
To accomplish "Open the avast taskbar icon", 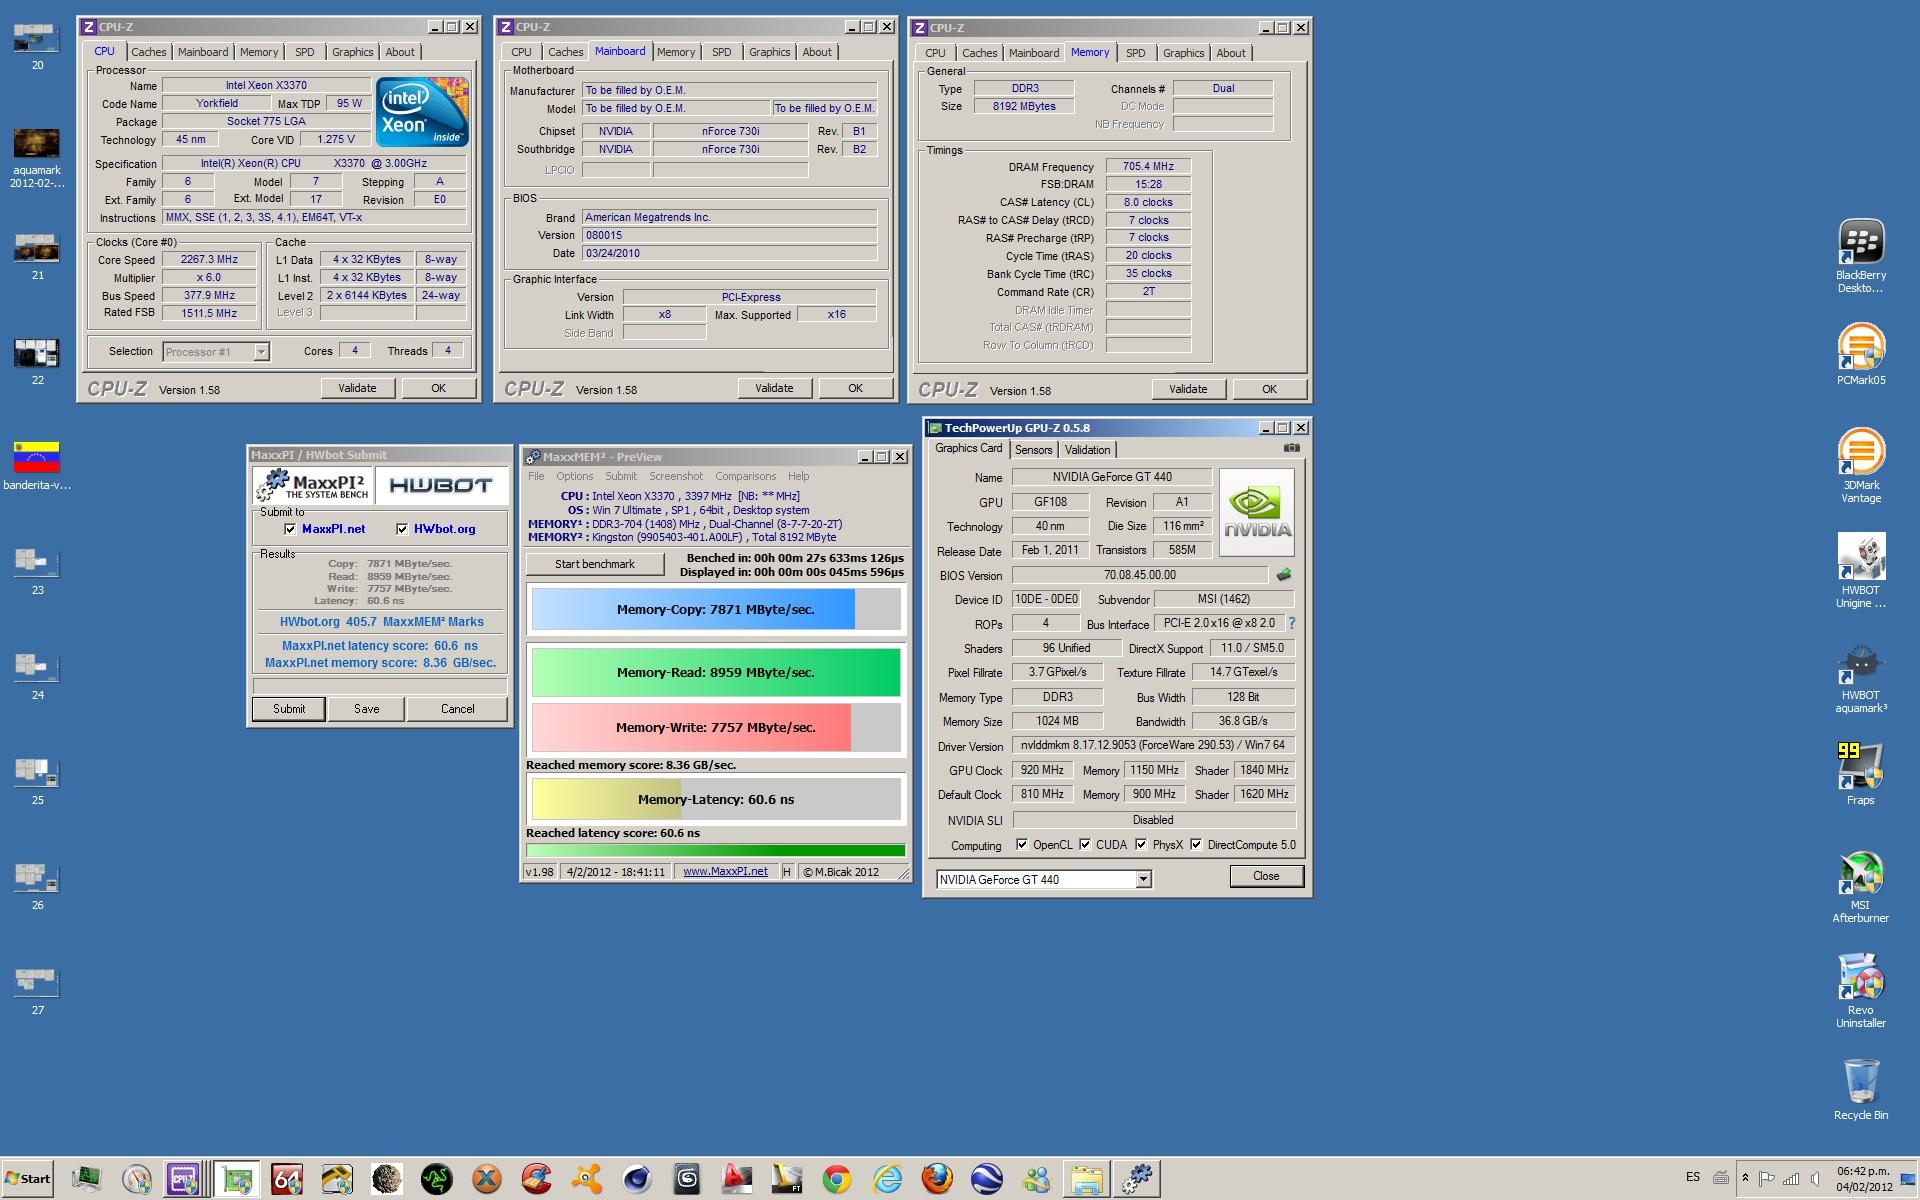I will tap(587, 1179).
